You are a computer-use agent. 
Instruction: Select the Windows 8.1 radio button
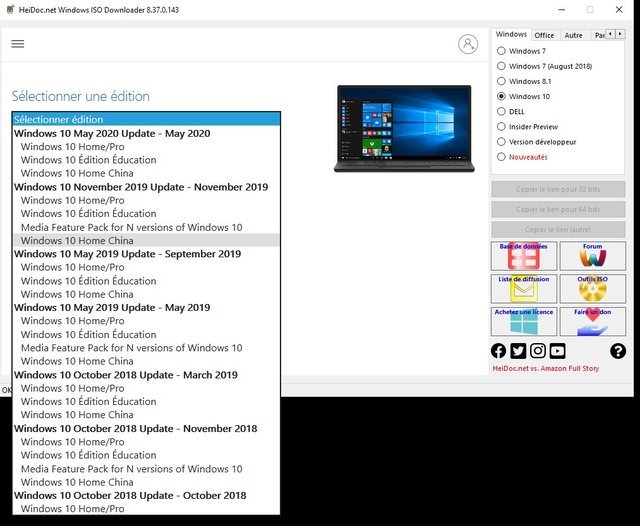pos(501,81)
